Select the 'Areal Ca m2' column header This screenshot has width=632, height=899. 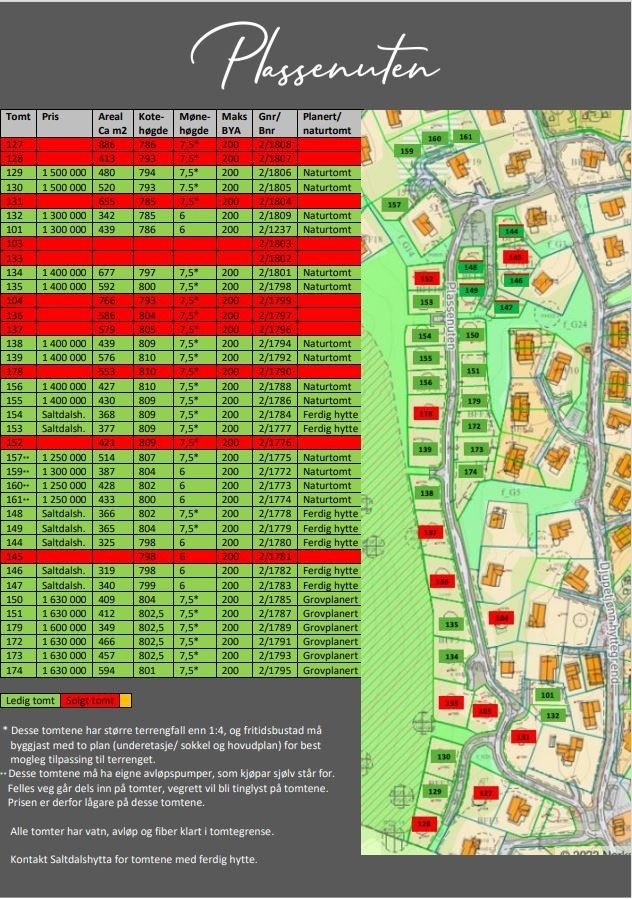(x=112, y=123)
